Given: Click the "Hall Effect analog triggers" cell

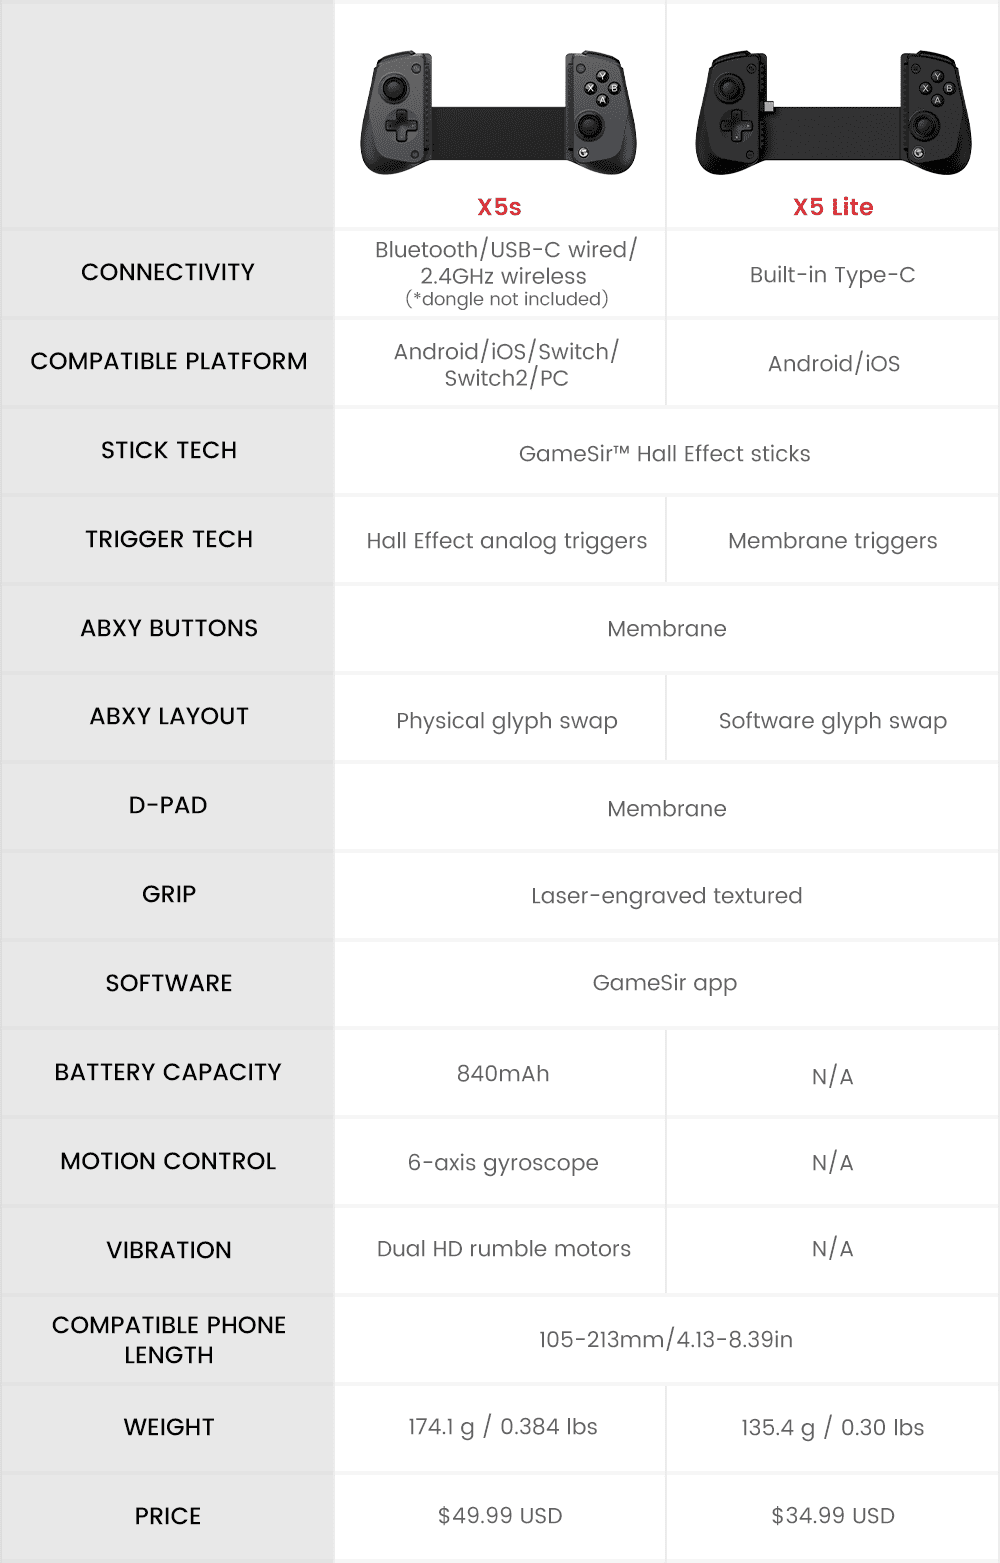Looking at the screenshot, I should pyautogui.click(x=506, y=541).
